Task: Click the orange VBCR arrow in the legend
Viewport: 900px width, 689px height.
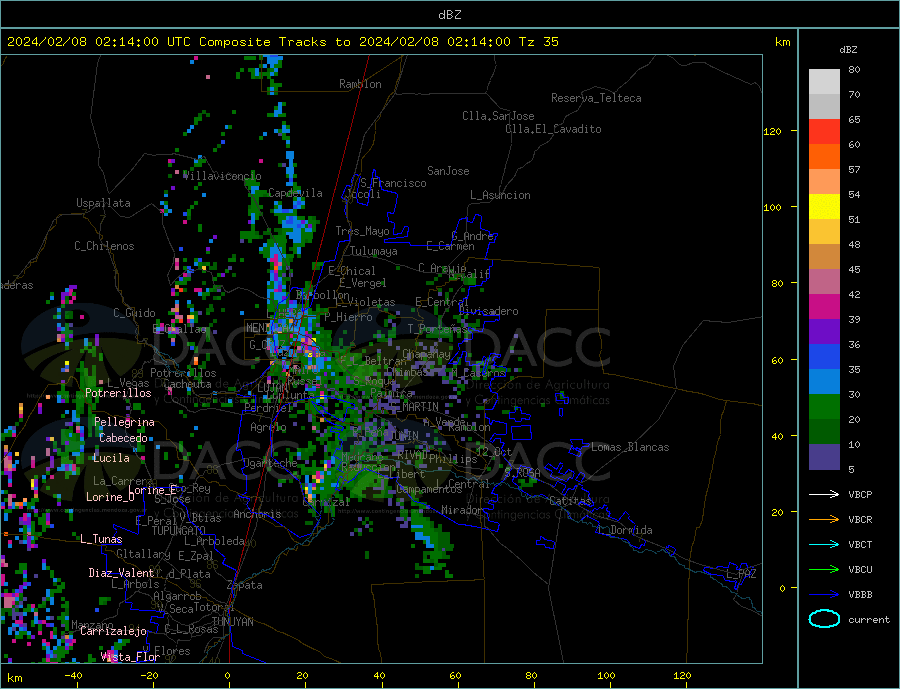Action: coord(824,520)
